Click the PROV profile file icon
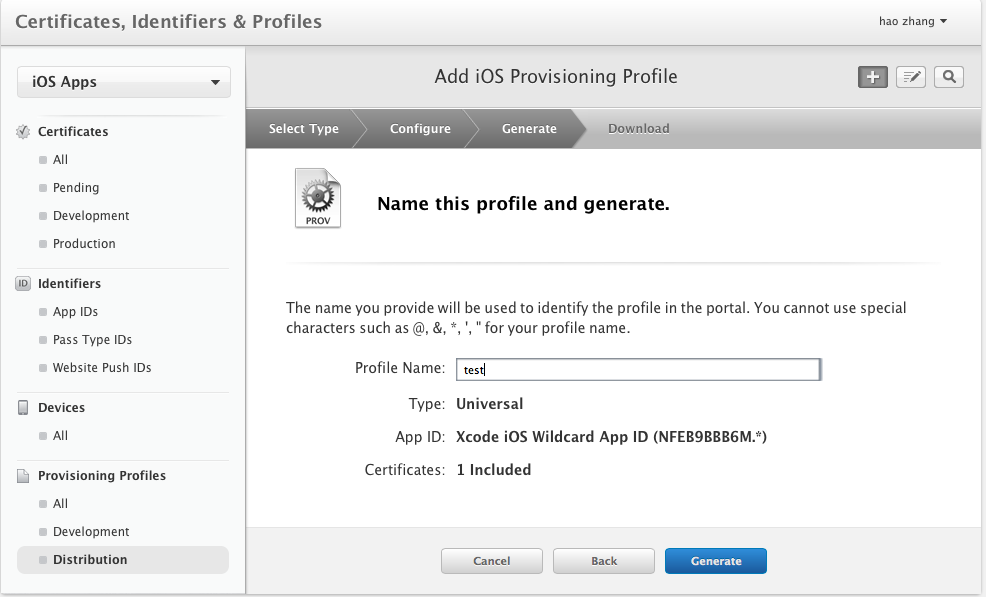The image size is (986, 597). click(x=317, y=198)
